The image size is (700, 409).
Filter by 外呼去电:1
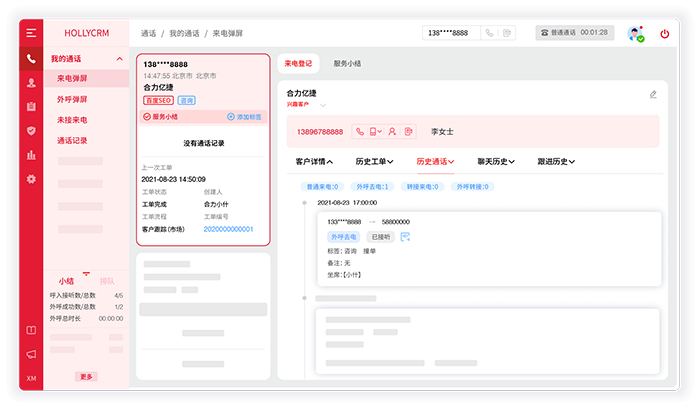(x=372, y=187)
